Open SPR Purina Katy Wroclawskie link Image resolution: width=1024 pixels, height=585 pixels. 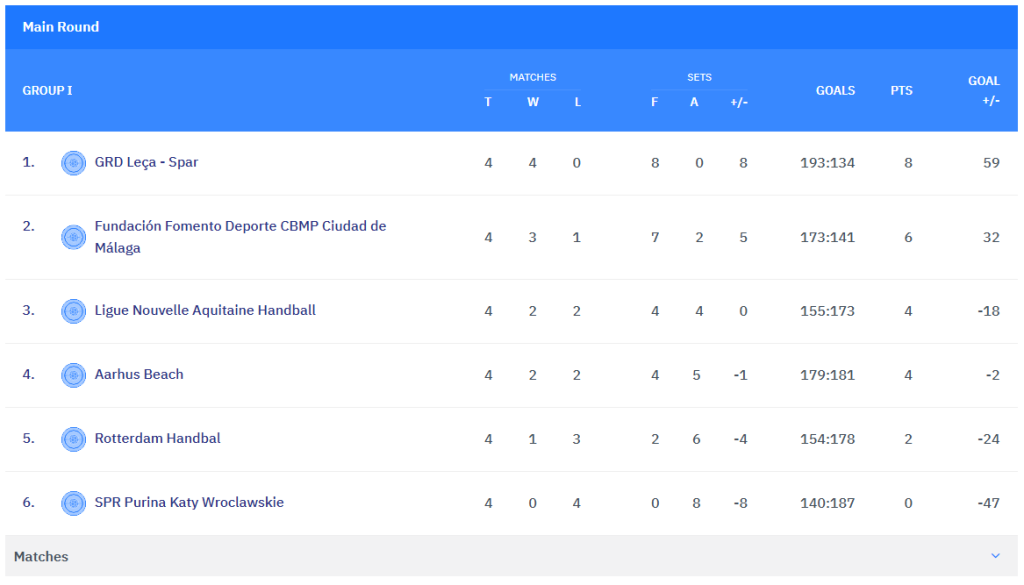click(x=189, y=502)
